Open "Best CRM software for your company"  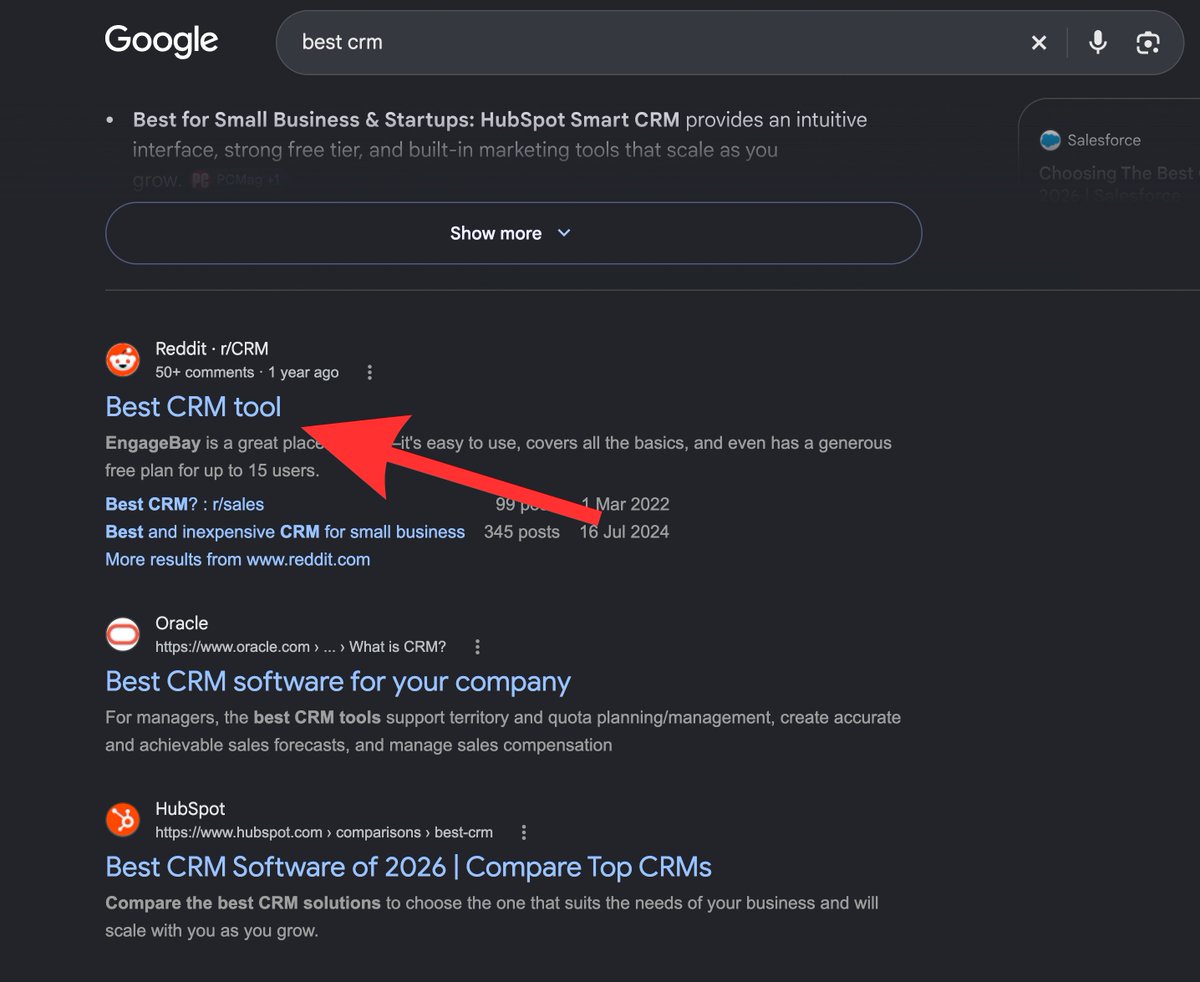(x=338, y=682)
